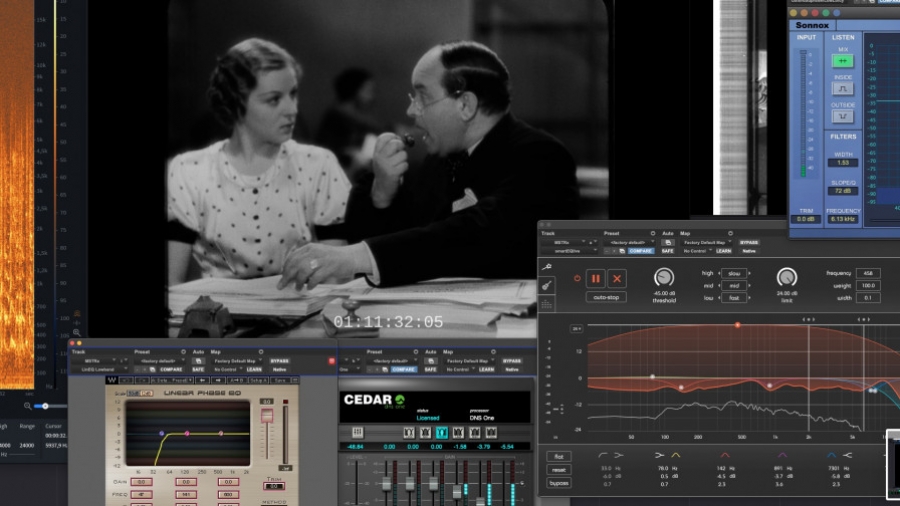900x506 pixels.
Task: Click the Waves W logo menu button
Action: point(112,380)
